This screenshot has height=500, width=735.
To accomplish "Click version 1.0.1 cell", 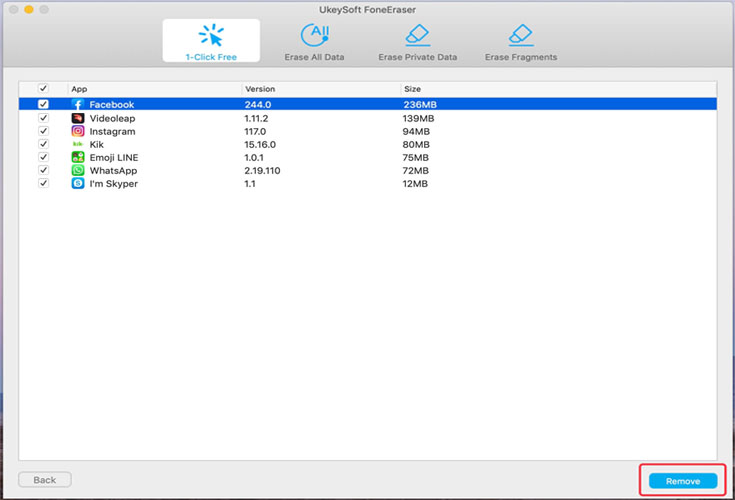I will [x=254, y=158].
